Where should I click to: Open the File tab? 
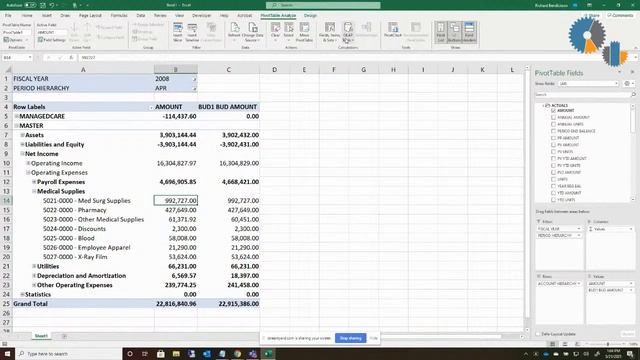click(x=8, y=16)
